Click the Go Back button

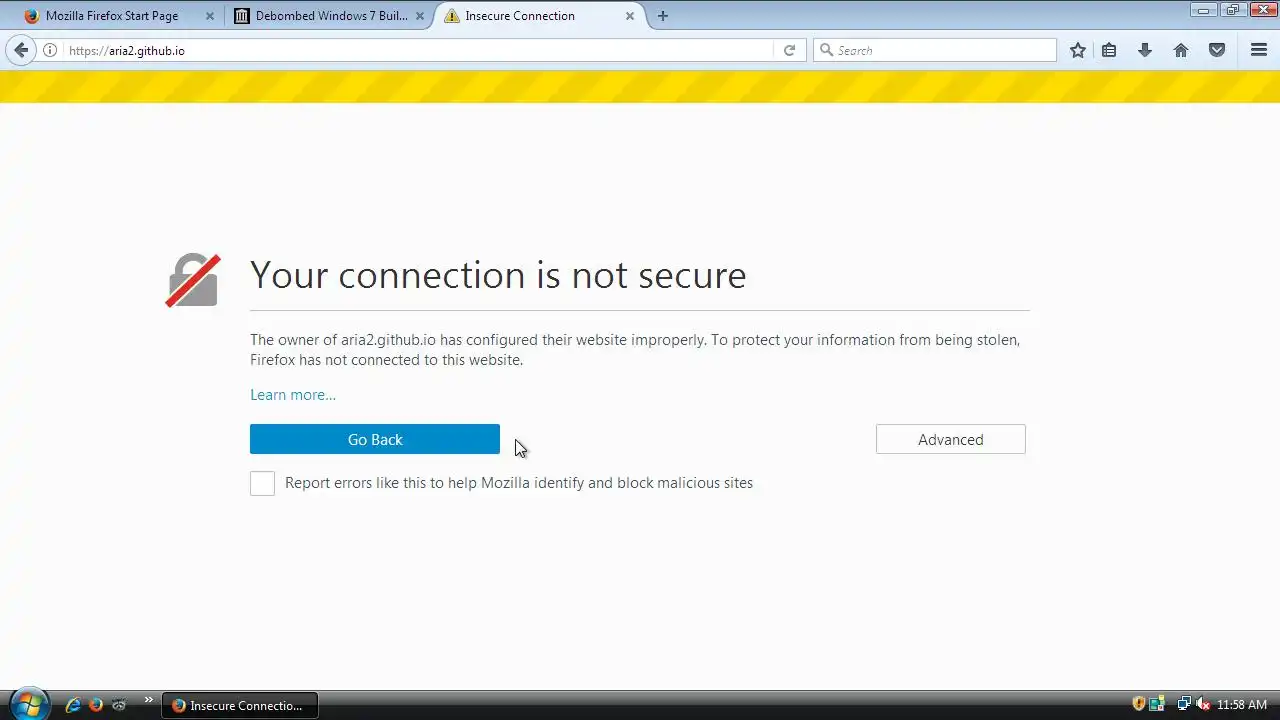pos(375,439)
